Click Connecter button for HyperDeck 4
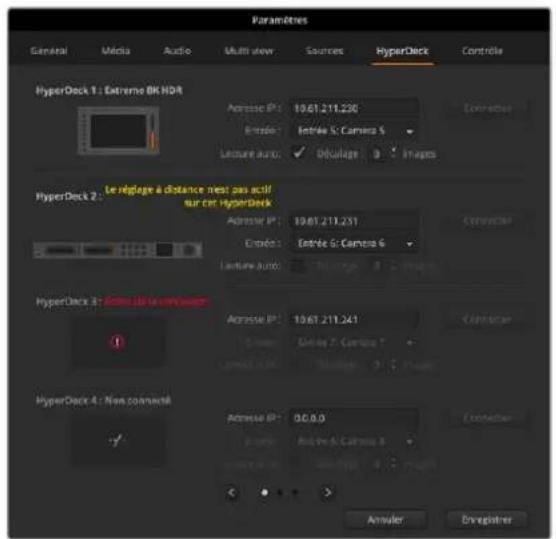The height and width of the screenshot is (539, 556). click(x=488, y=418)
